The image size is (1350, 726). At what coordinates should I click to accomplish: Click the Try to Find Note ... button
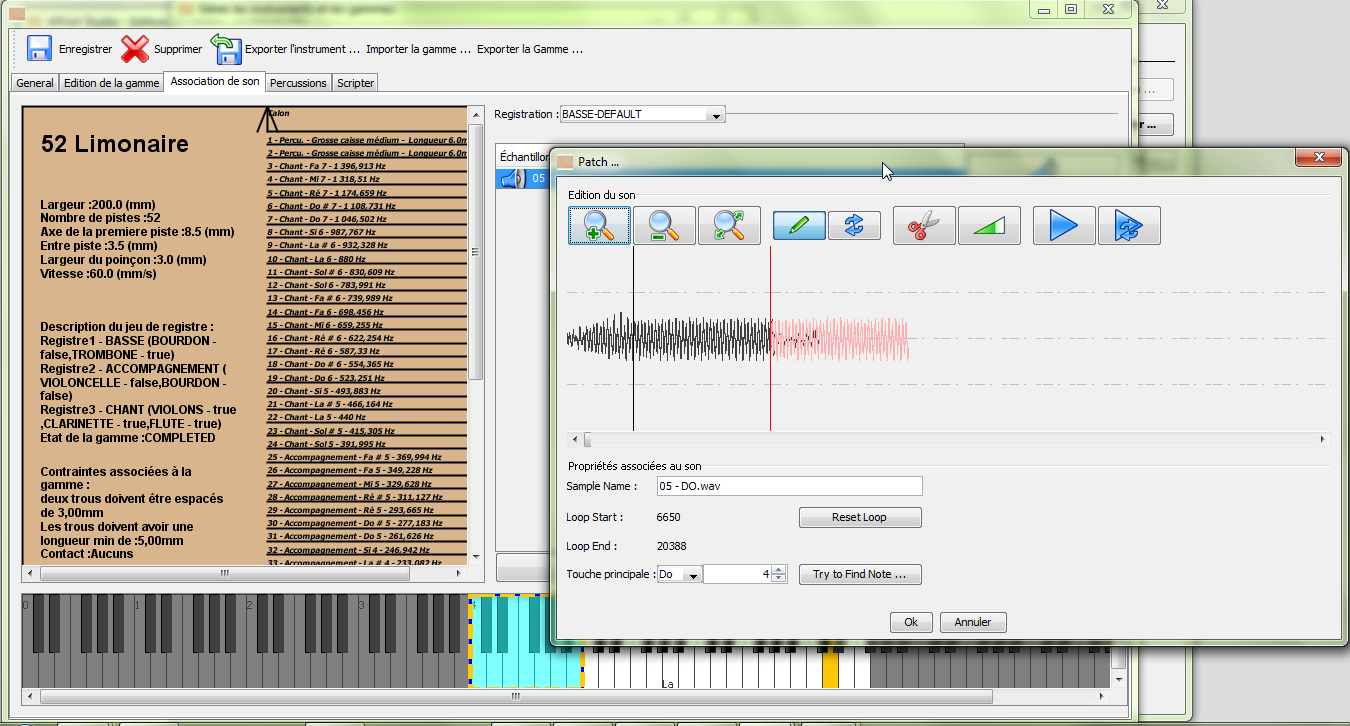point(860,575)
